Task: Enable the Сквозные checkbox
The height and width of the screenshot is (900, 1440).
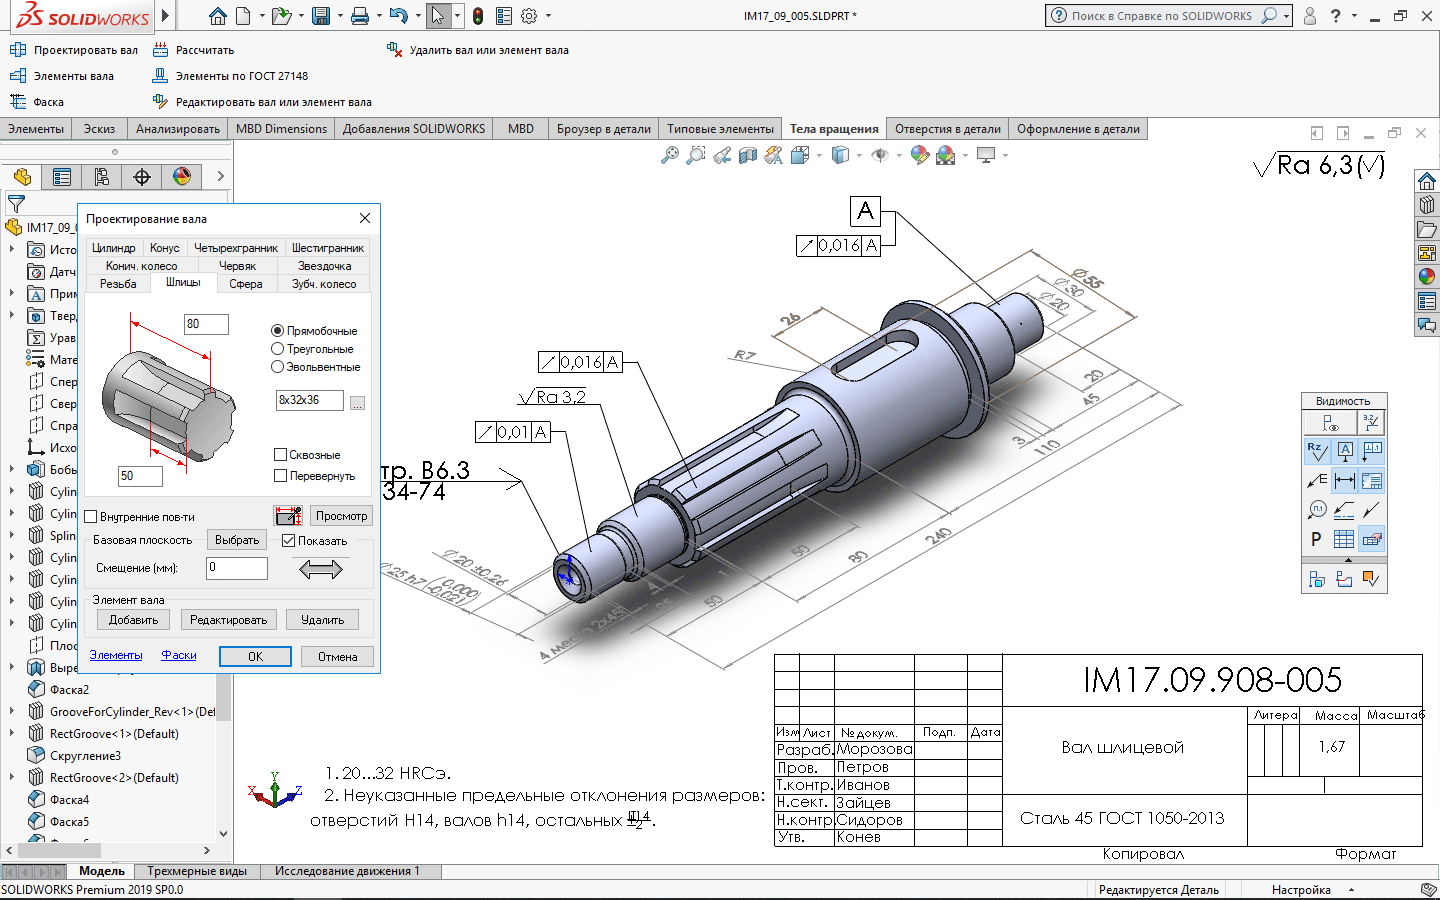Action: [x=281, y=455]
